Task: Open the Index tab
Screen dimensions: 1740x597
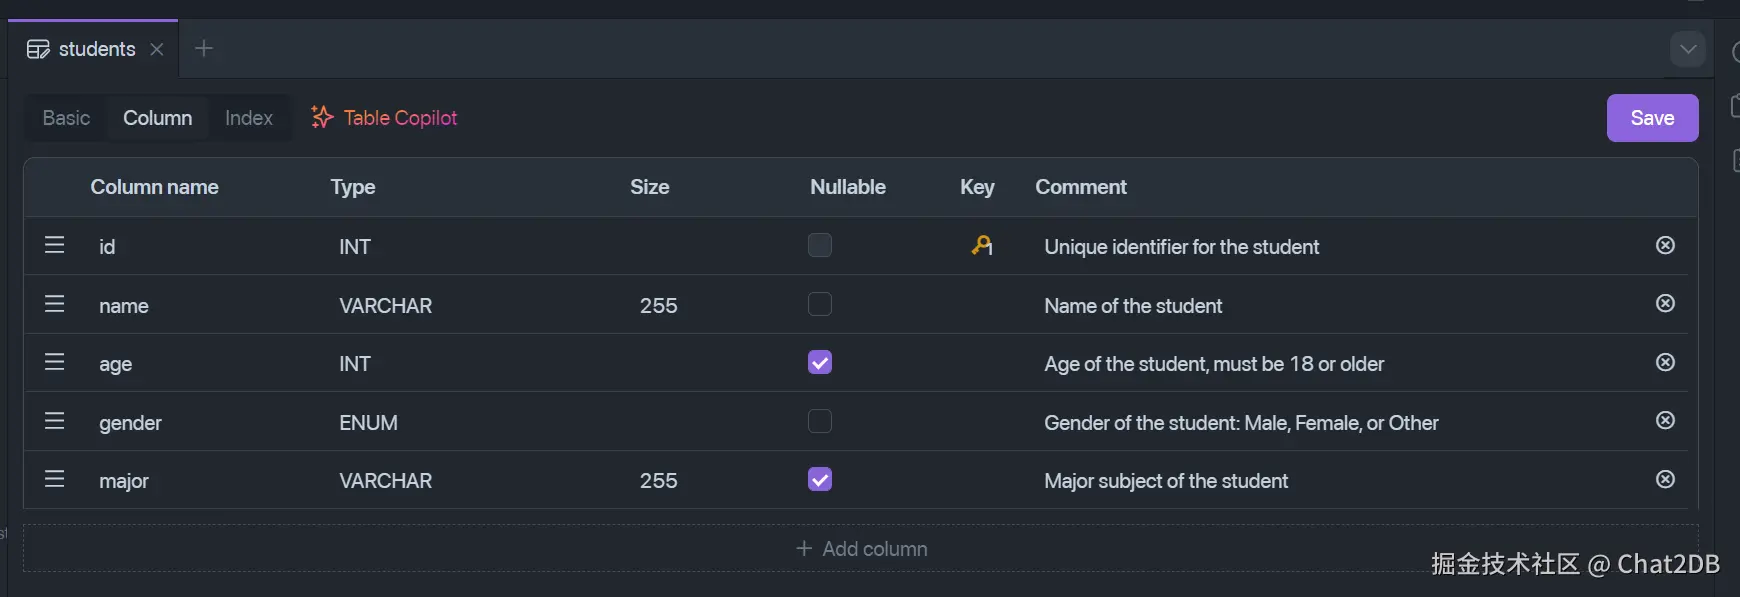Action: pyautogui.click(x=248, y=118)
